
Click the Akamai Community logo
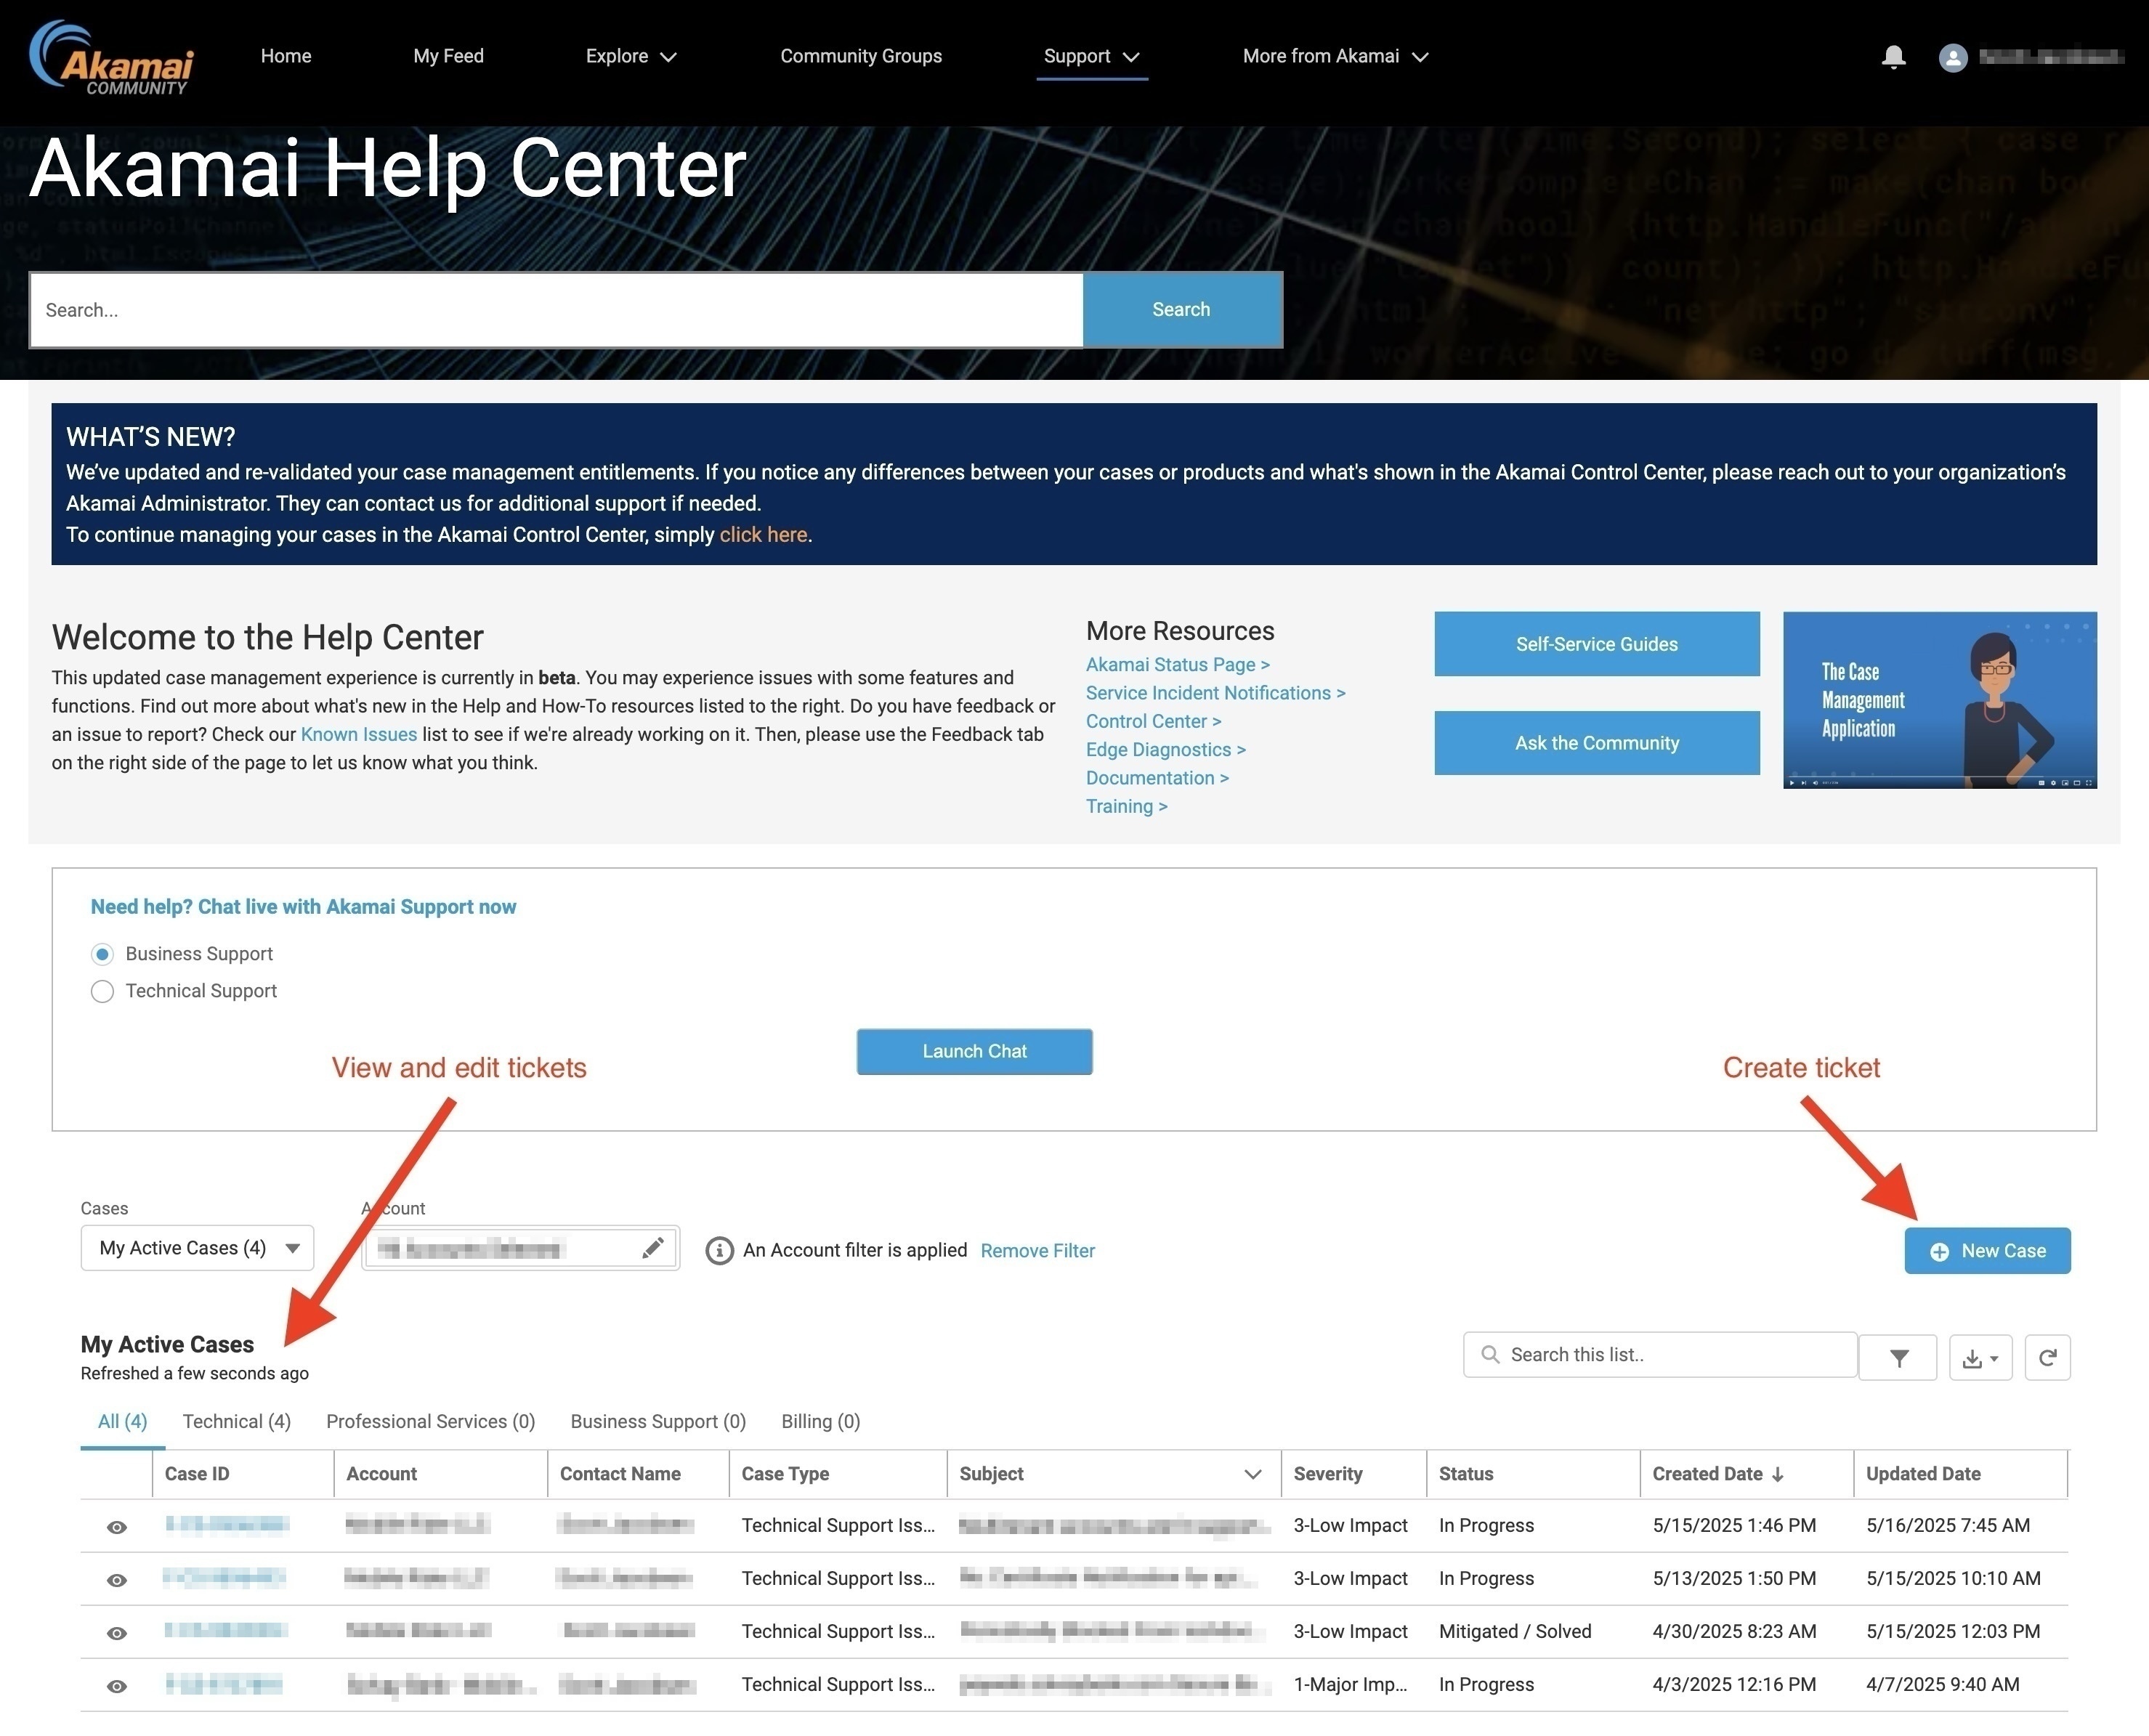(112, 58)
